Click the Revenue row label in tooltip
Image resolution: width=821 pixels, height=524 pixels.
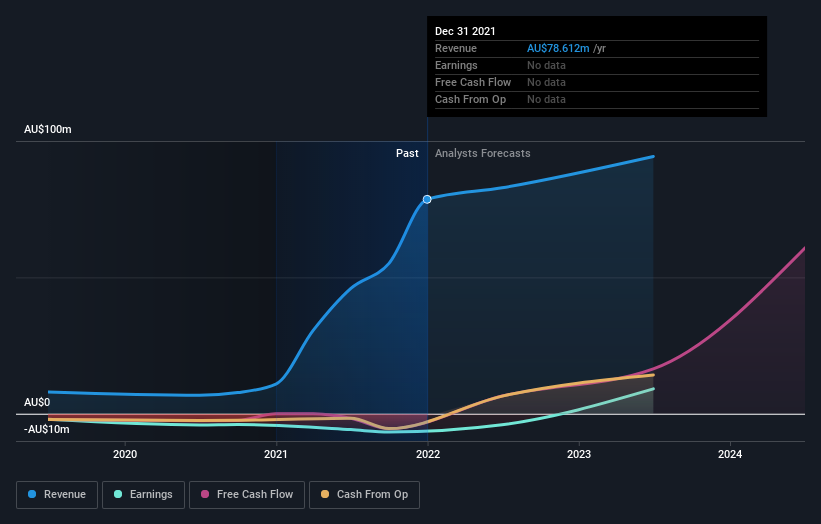(x=456, y=48)
